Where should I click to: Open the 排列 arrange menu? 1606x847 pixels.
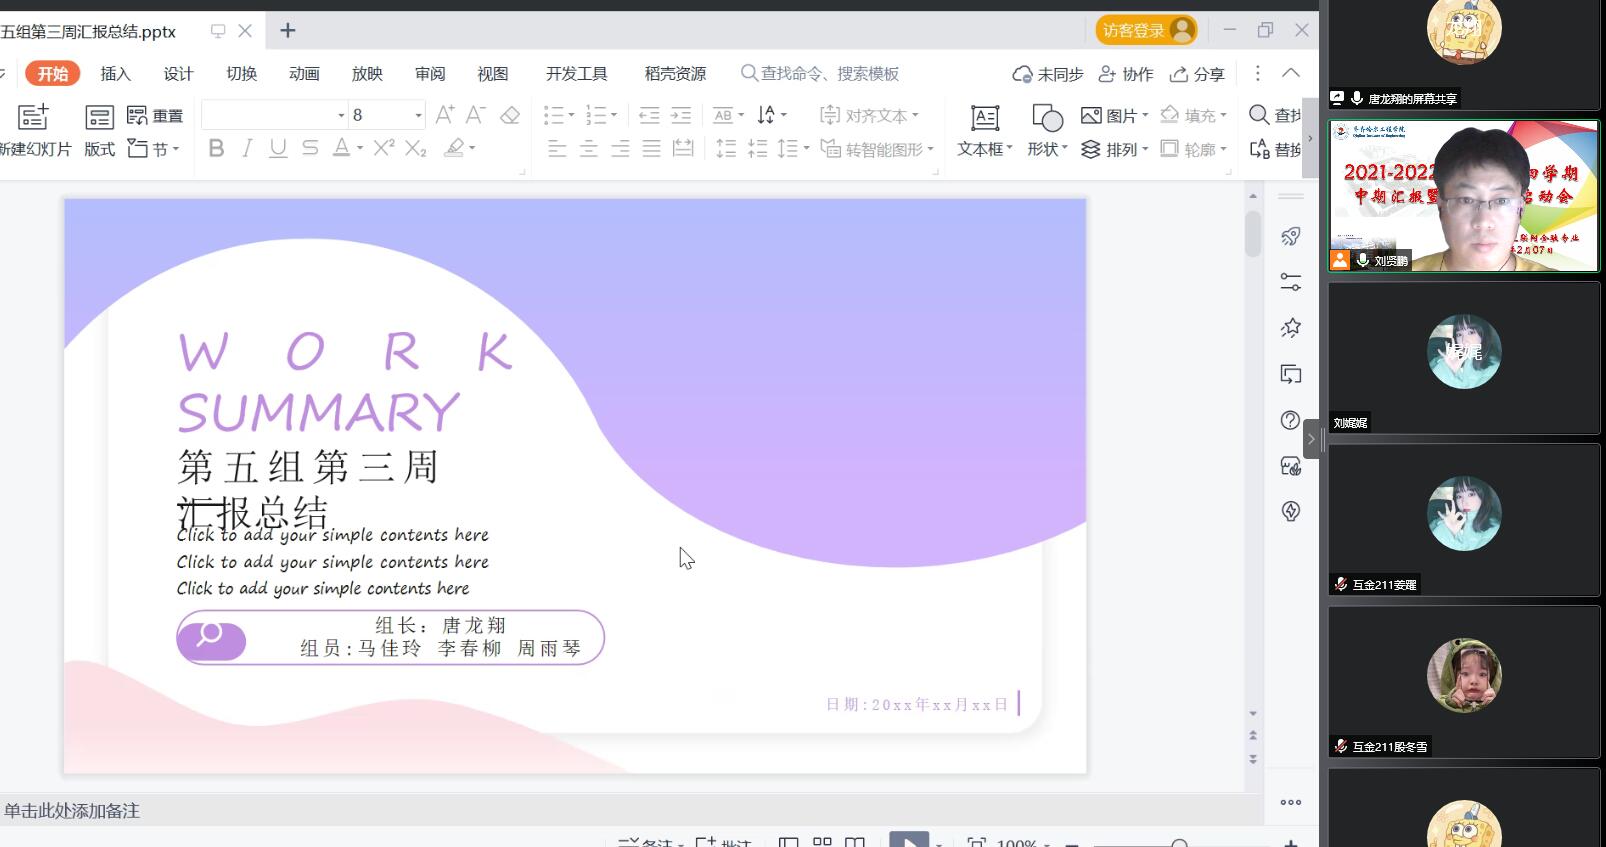click(1114, 149)
